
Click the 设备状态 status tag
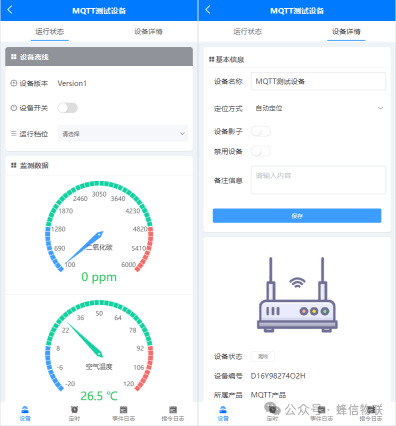pos(263,356)
